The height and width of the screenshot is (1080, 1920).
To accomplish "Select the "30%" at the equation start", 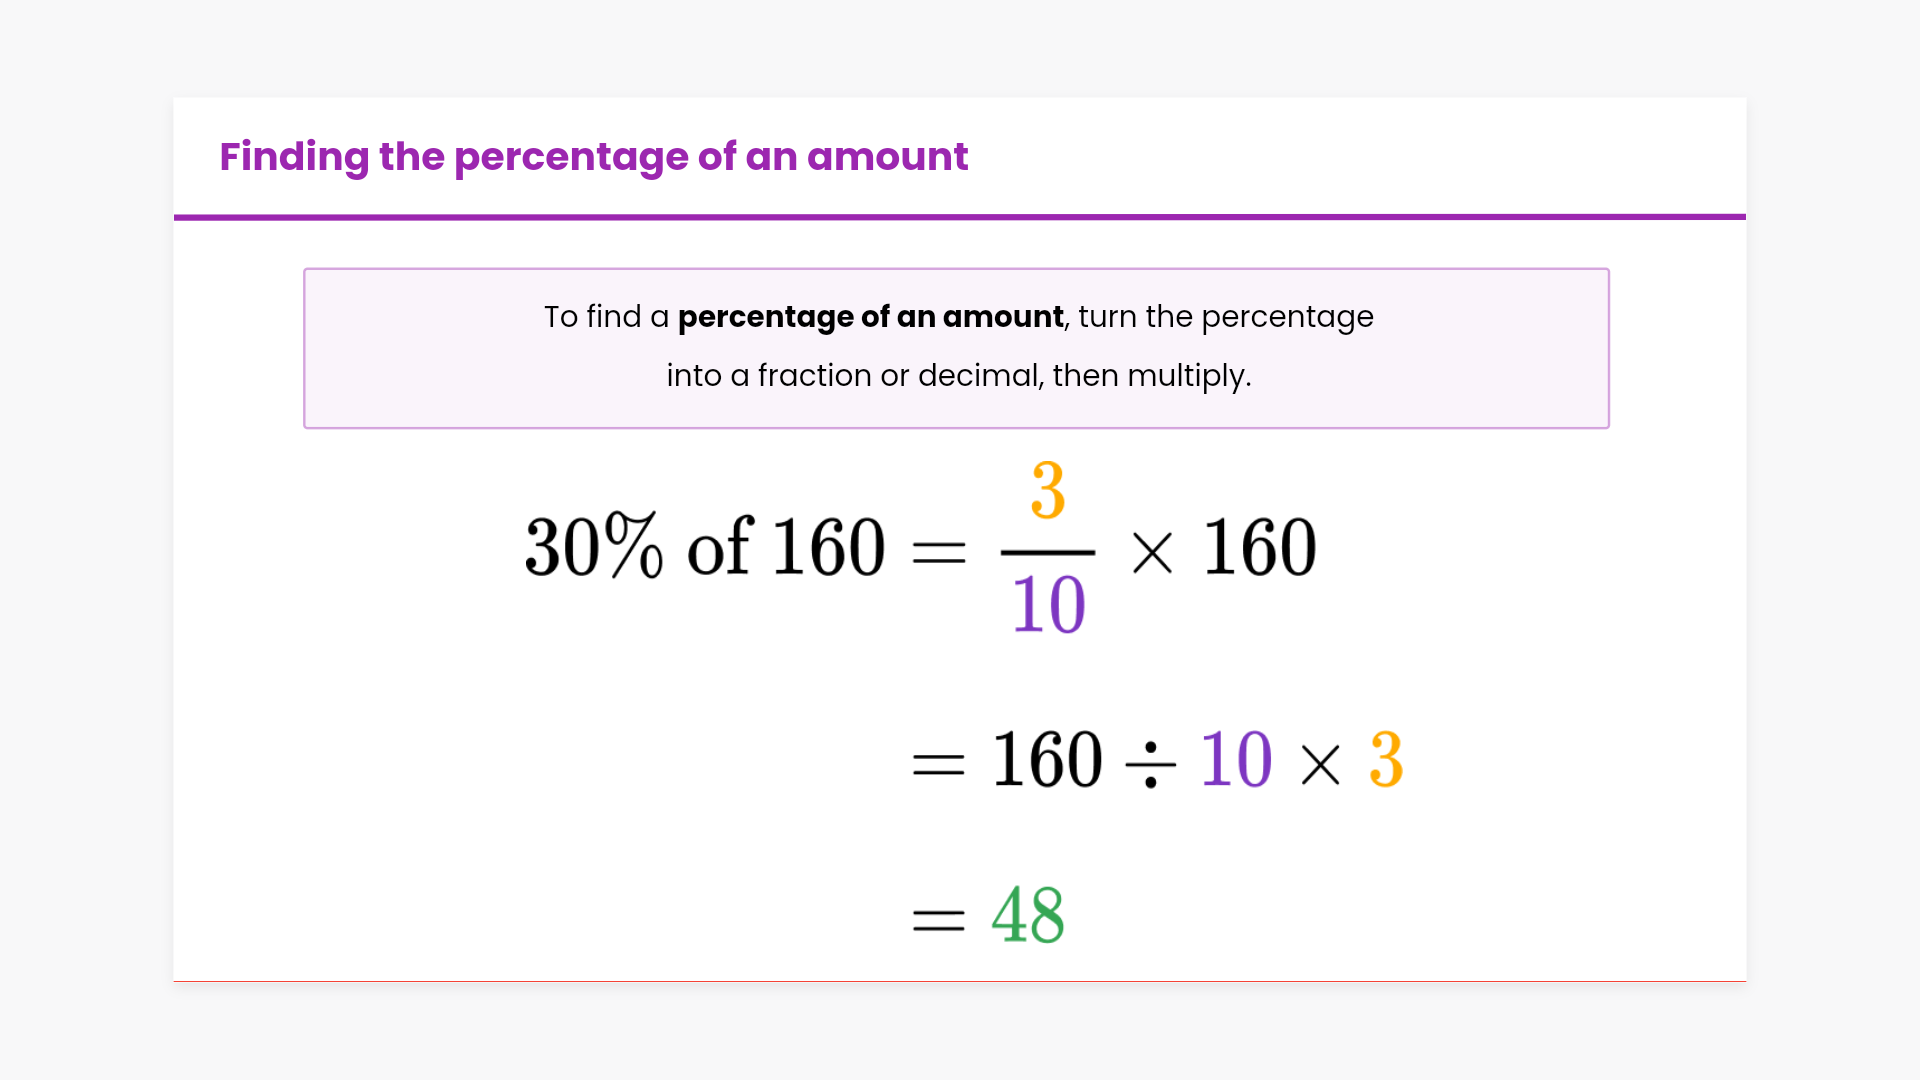I will pos(593,547).
